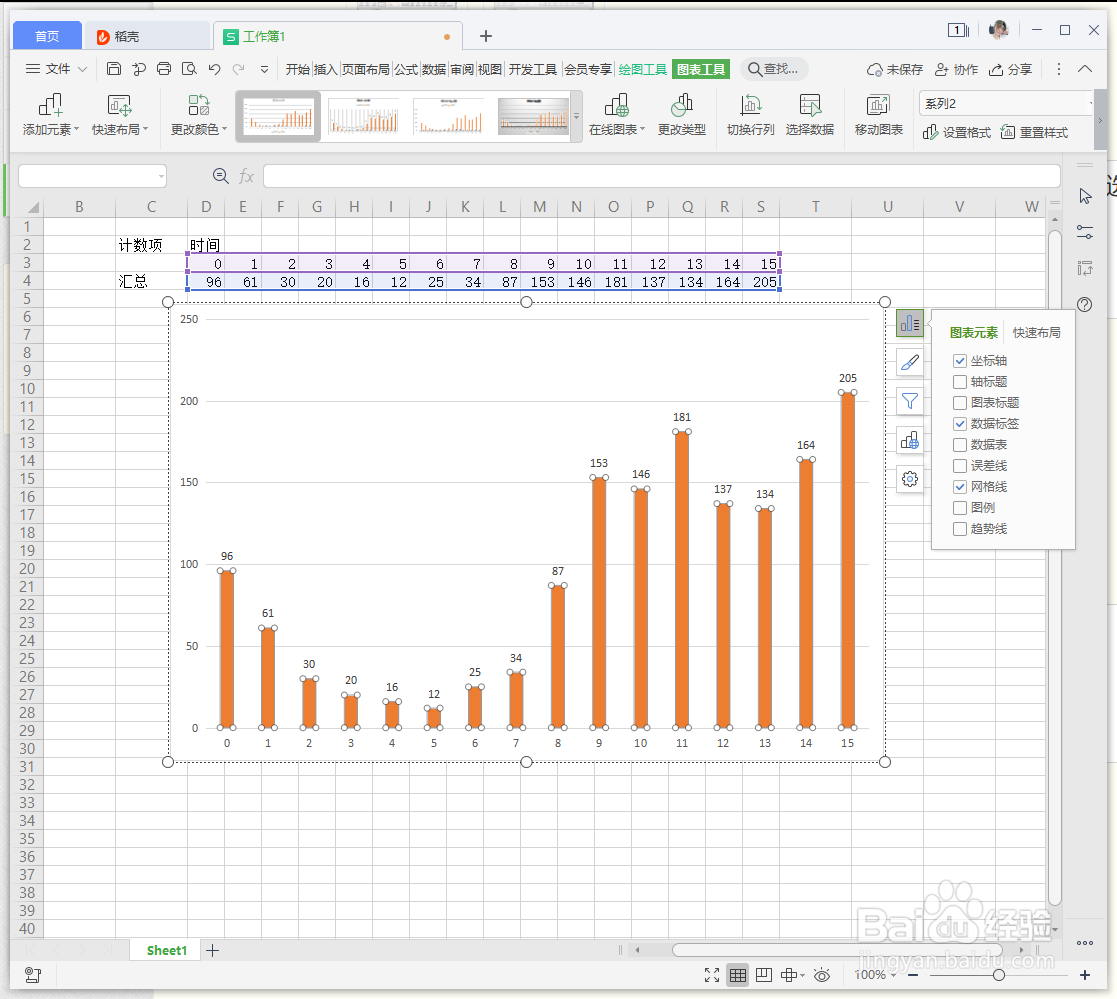
Task: Open Add Element (添加元素) tool
Action: pyautogui.click(x=50, y=114)
